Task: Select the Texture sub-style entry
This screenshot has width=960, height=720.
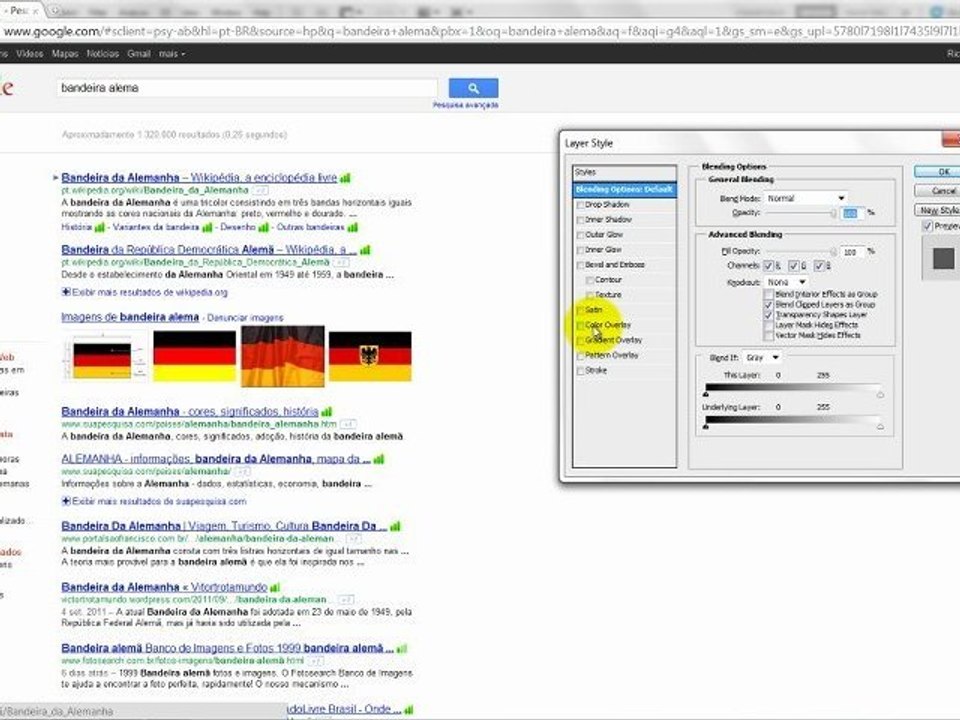Action: [608, 295]
